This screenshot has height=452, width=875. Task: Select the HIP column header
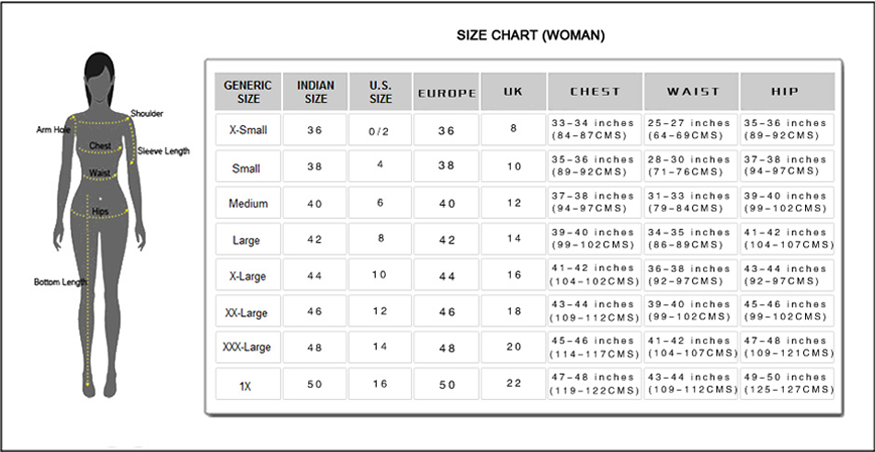786,92
